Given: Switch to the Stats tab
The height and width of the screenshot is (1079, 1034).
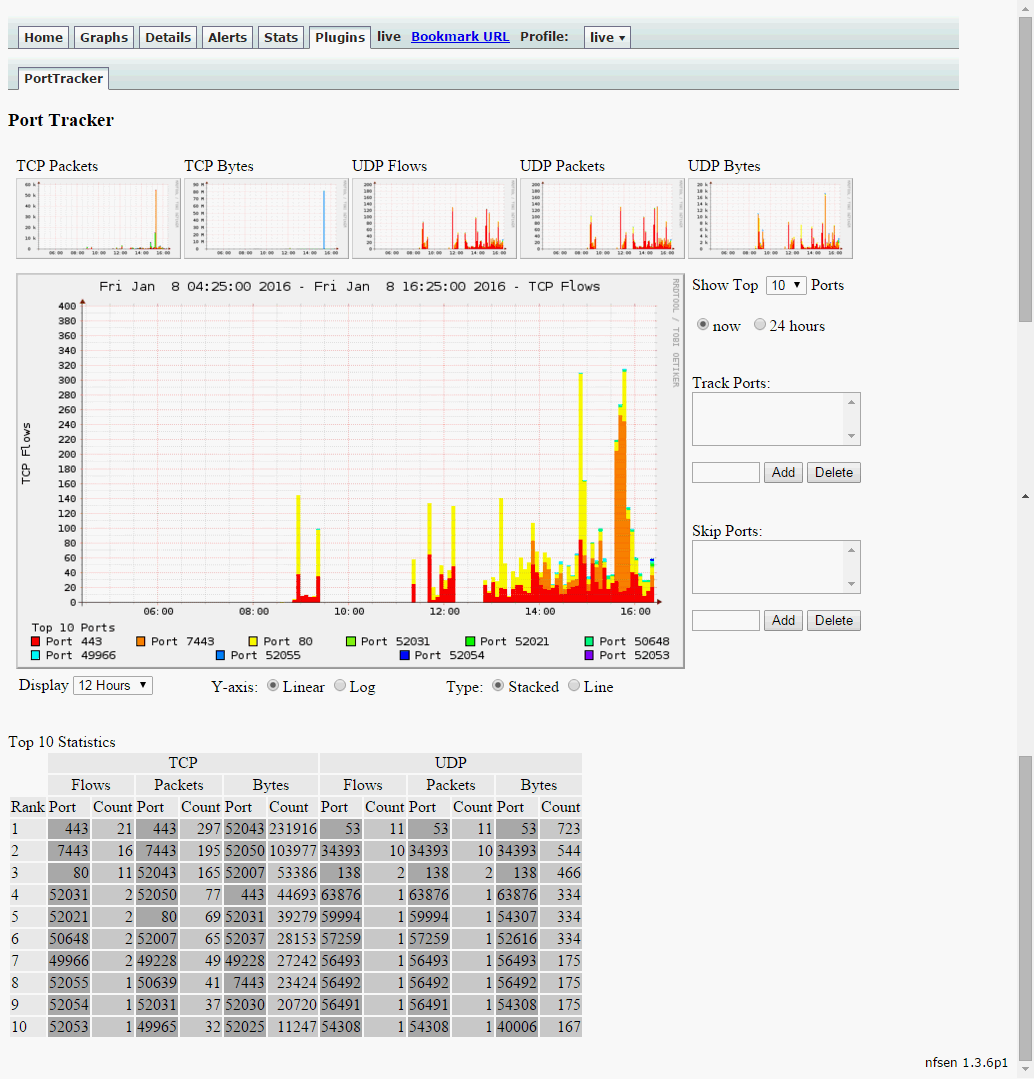Looking at the screenshot, I should click(281, 37).
